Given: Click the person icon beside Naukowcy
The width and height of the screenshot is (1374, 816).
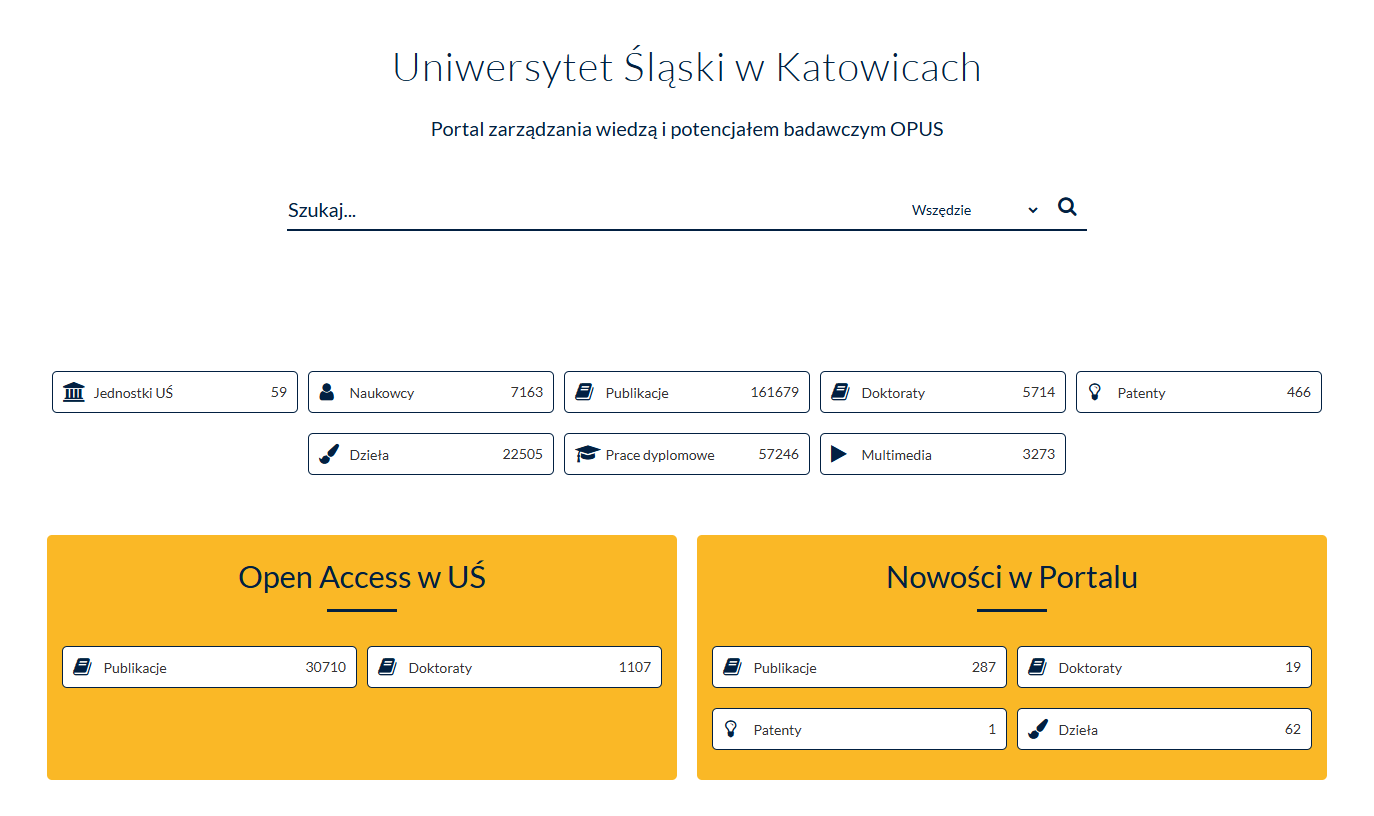Looking at the screenshot, I should 327,392.
